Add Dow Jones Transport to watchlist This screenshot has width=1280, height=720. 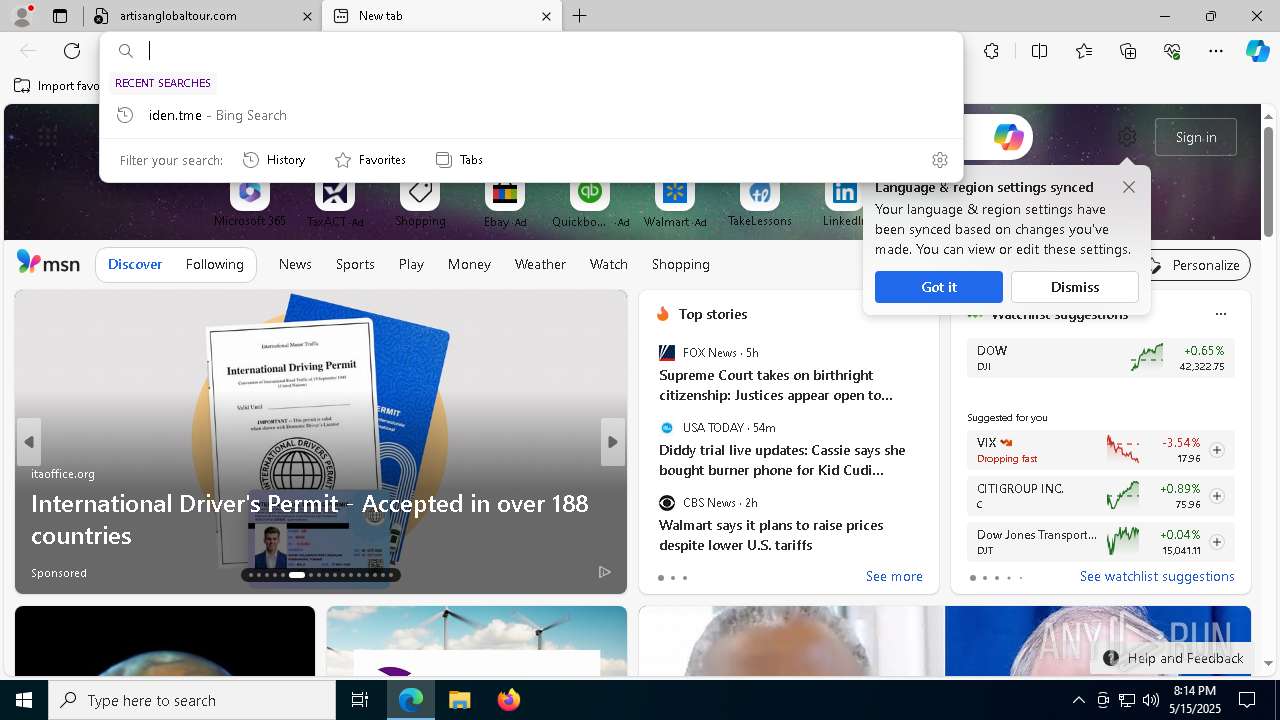click(1217, 542)
